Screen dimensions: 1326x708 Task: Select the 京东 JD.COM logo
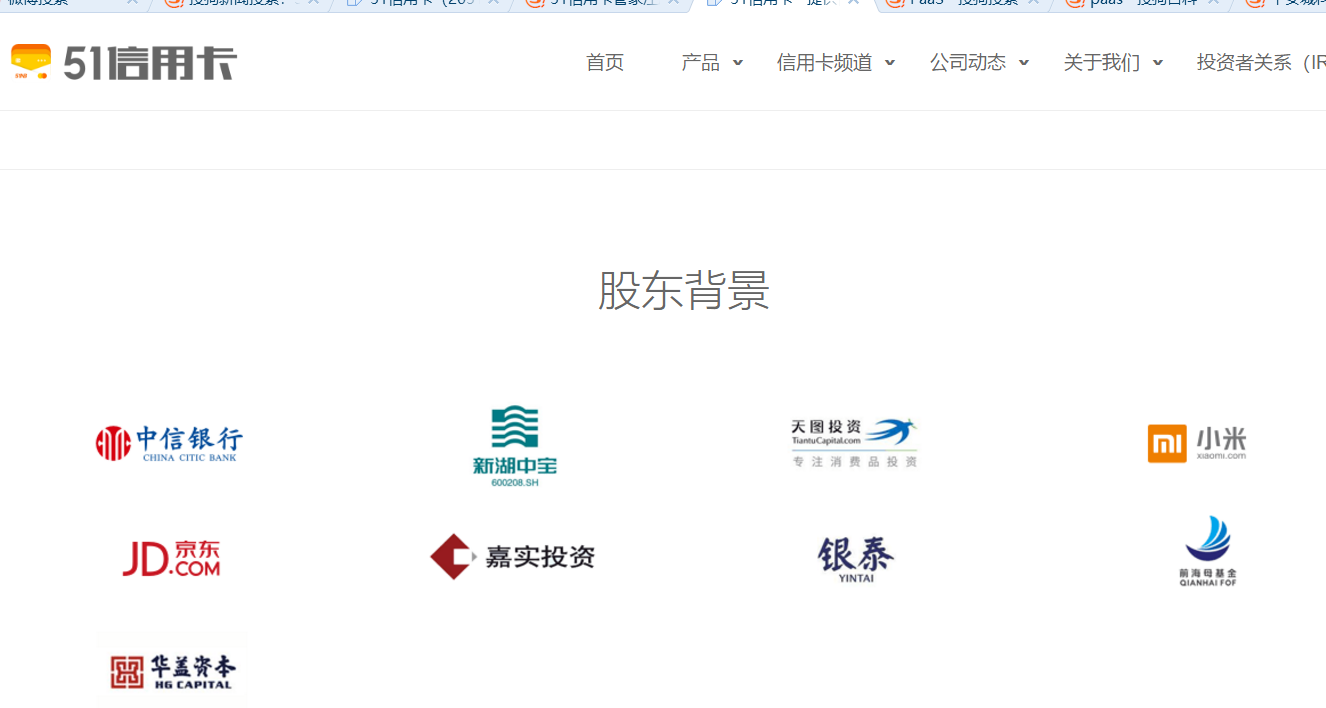(x=171, y=558)
